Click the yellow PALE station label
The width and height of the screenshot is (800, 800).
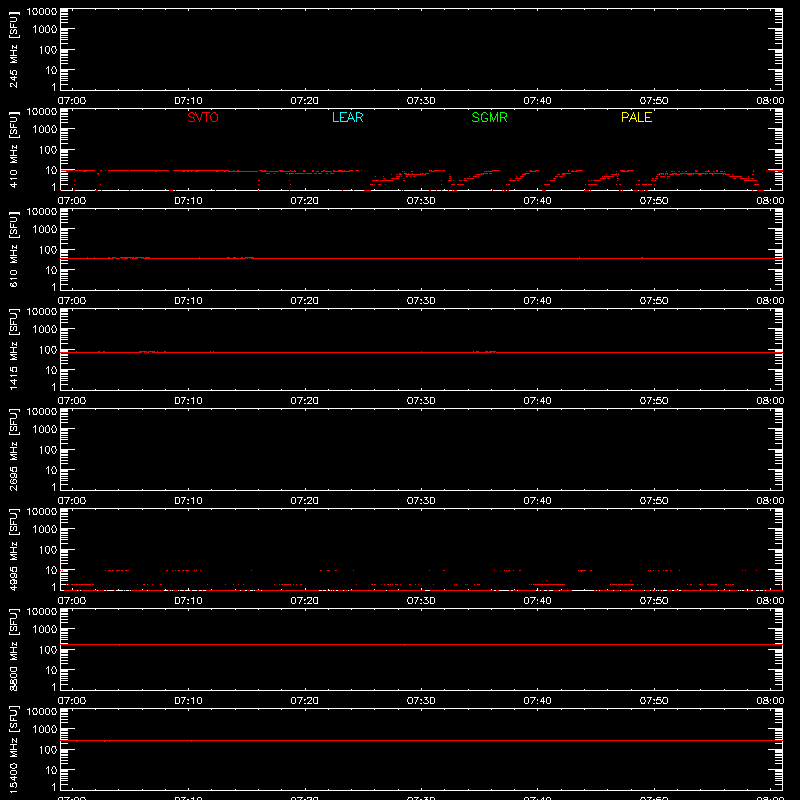click(x=636, y=117)
